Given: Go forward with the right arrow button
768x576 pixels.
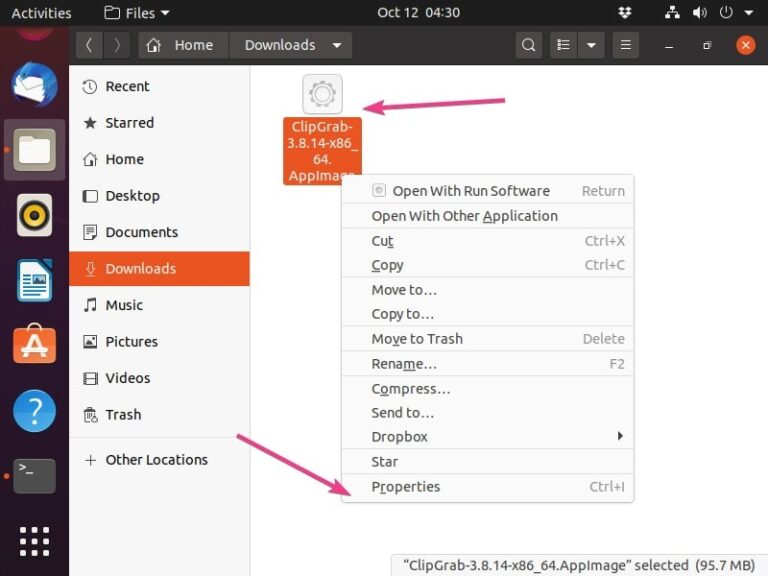Looking at the screenshot, I should 117,45.
